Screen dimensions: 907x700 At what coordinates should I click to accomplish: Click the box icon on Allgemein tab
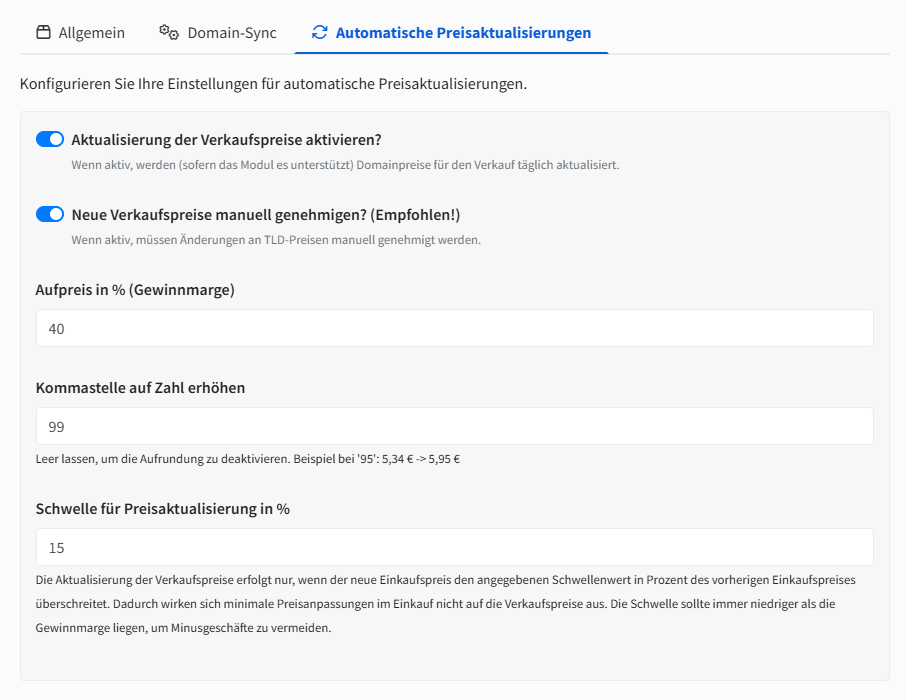43,33
